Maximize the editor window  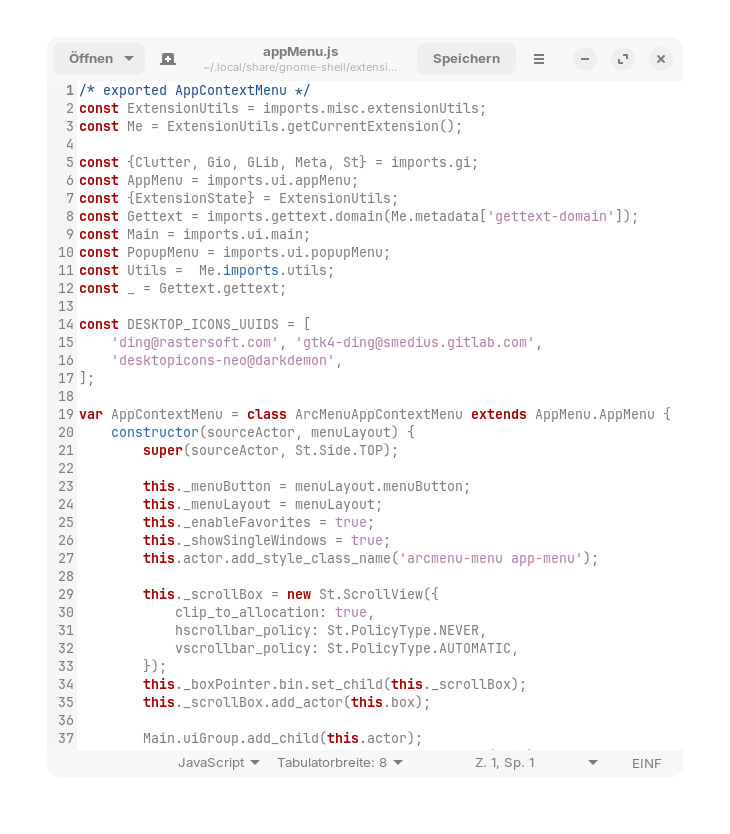click(x=623, y=59)
